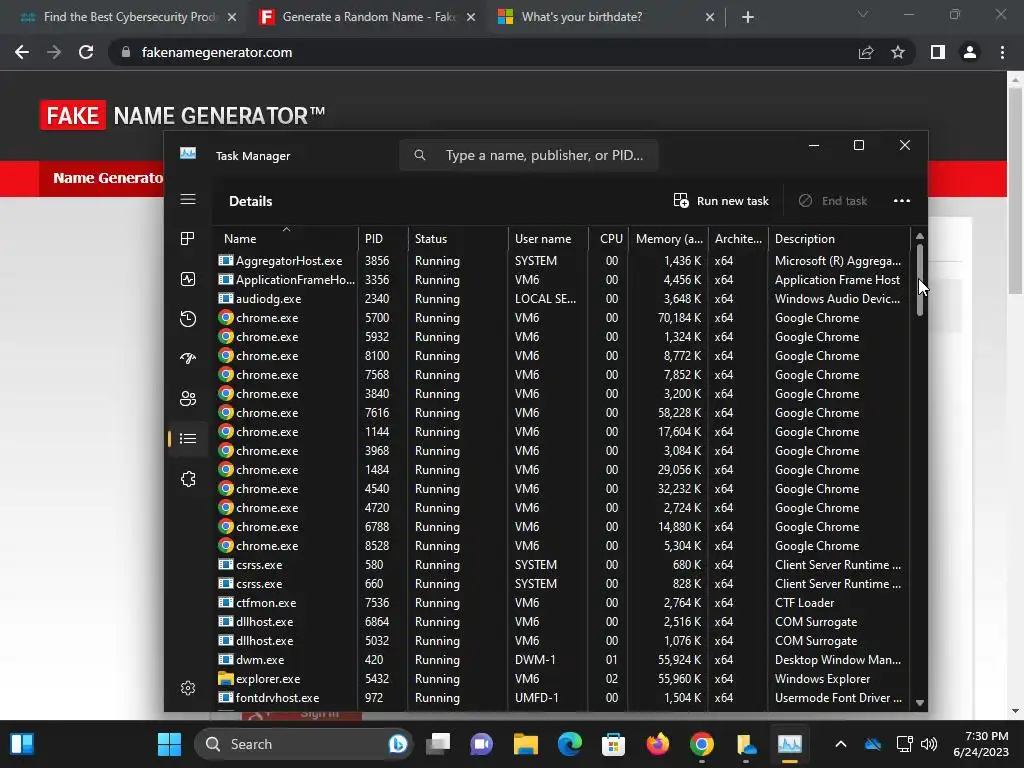Sort by the Architecture column header
1024x768 pixels.
[x=738, y=238]
